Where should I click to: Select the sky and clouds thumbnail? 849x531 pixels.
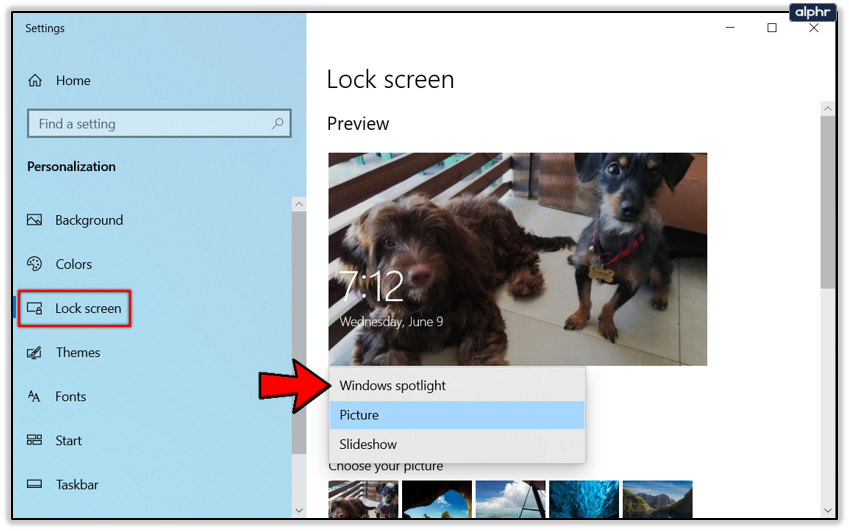511,499
